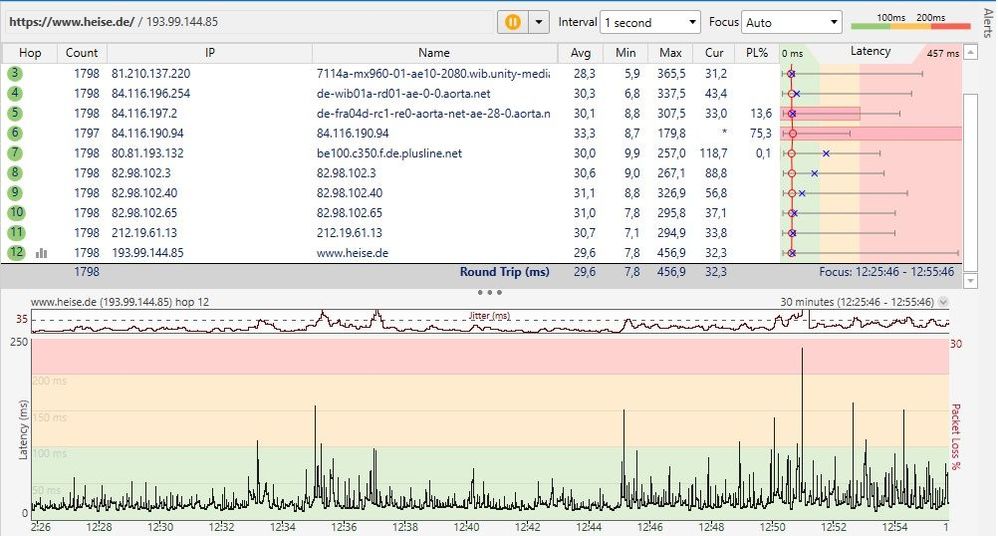
Task: Click the green hop 3 circle icon
Action: pos(16,73)
